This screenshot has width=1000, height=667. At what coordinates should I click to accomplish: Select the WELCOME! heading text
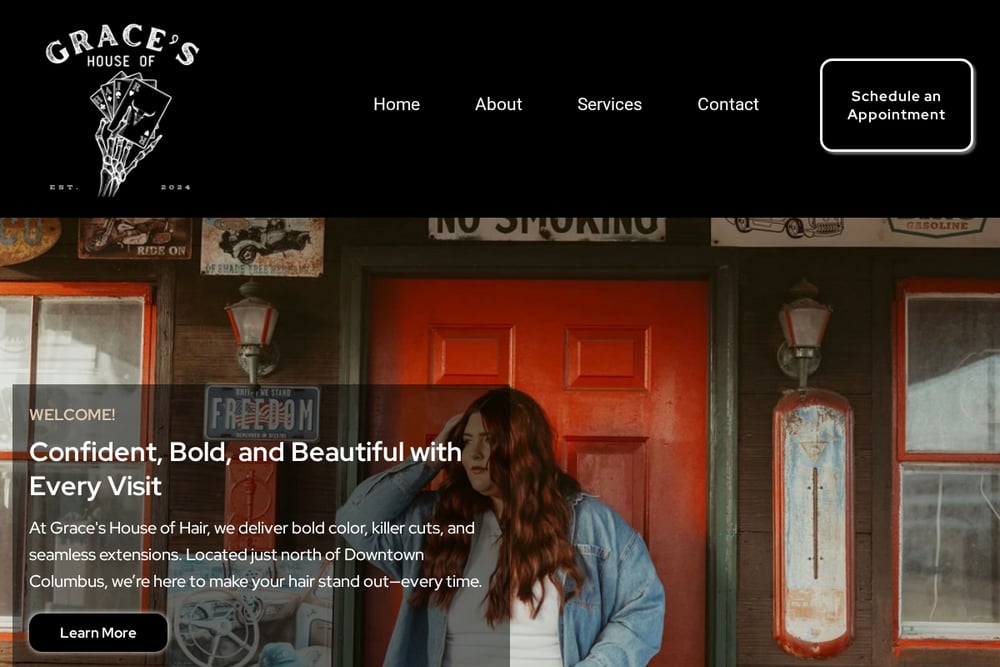73,415
